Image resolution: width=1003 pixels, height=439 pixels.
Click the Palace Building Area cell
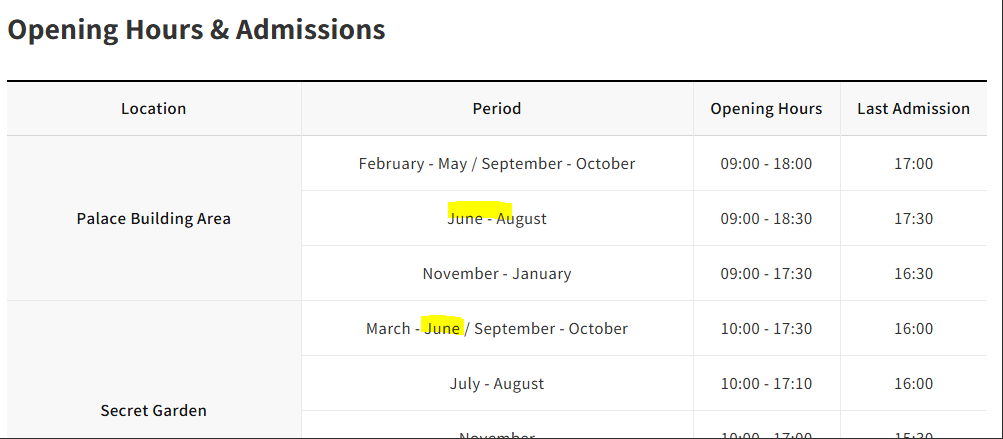click(x=153, y=219)
